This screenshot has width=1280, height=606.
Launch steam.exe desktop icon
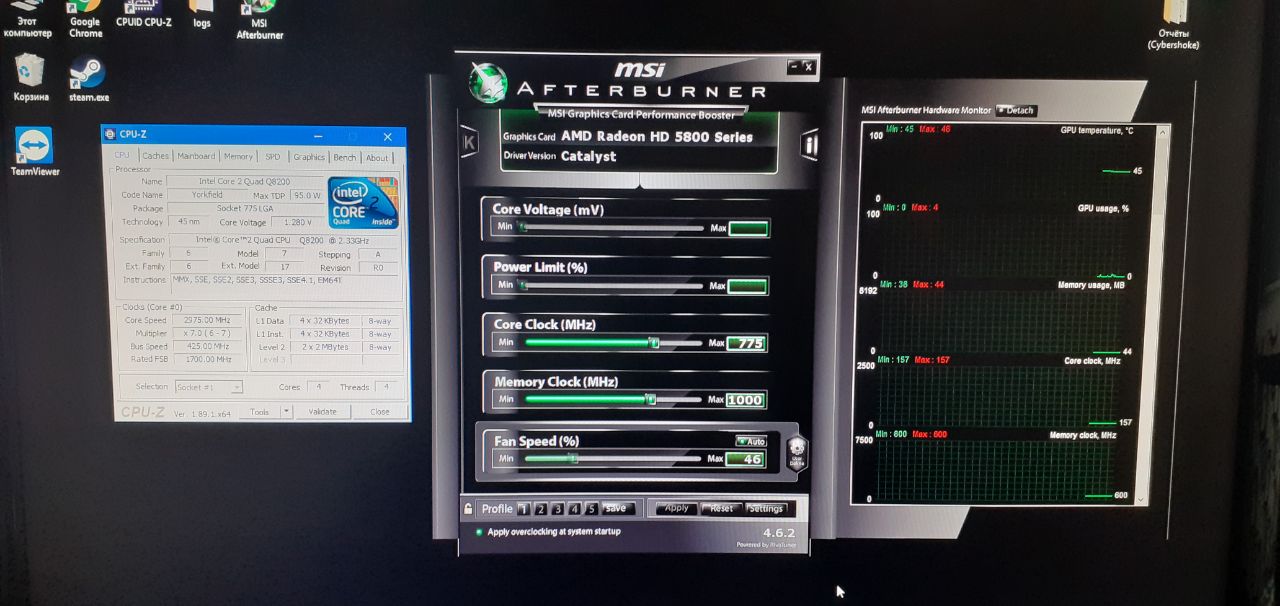tap(88, 80)
